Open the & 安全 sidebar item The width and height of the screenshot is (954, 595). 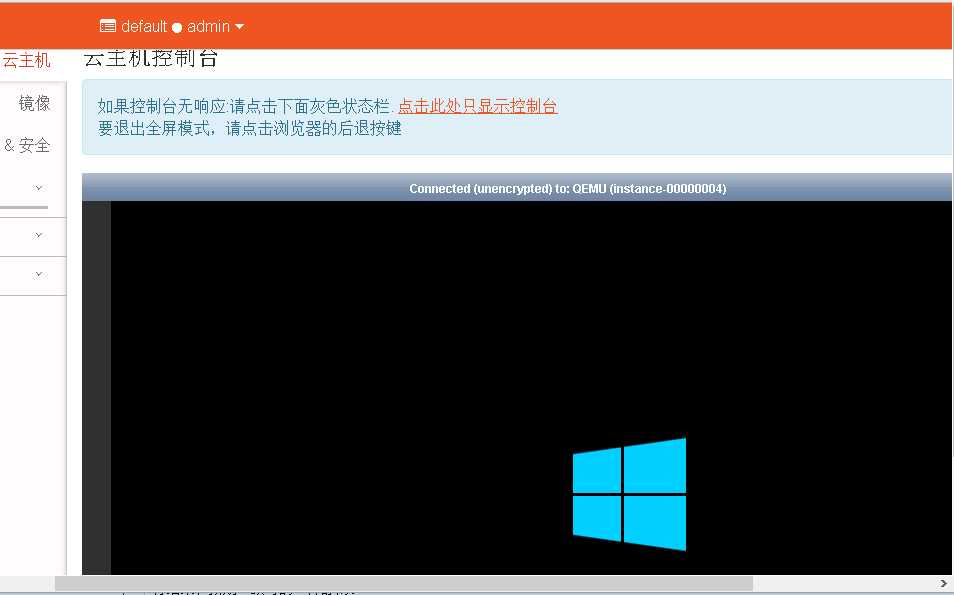coord(27,145)
